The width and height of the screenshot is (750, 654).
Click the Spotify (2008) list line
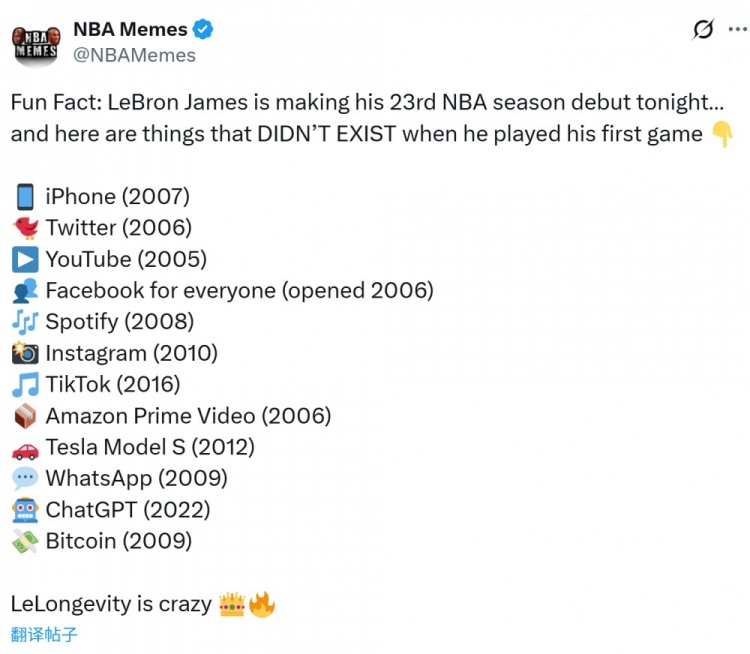(x=119, y=322)
